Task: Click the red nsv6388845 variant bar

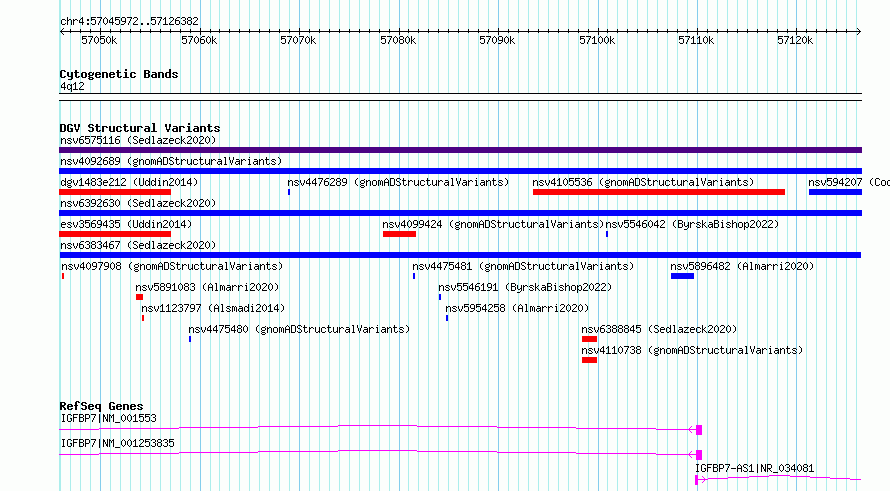Action: (589, 339)
